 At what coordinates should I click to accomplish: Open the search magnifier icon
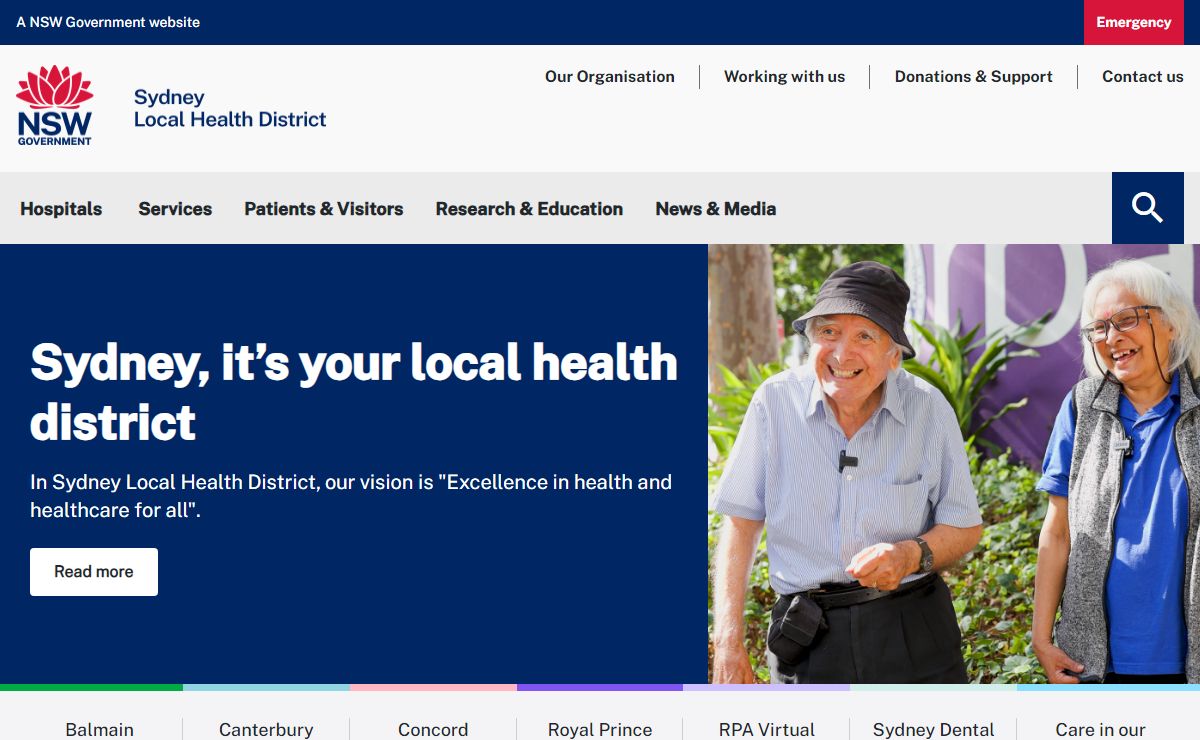click(1148, 208)
